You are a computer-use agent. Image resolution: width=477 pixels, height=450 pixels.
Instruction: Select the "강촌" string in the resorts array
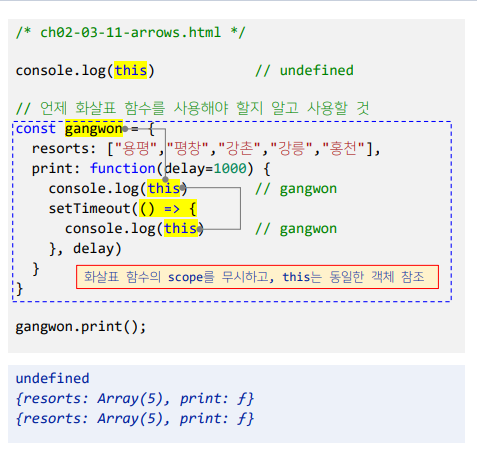pyautogui.click(x=239, y=148)
